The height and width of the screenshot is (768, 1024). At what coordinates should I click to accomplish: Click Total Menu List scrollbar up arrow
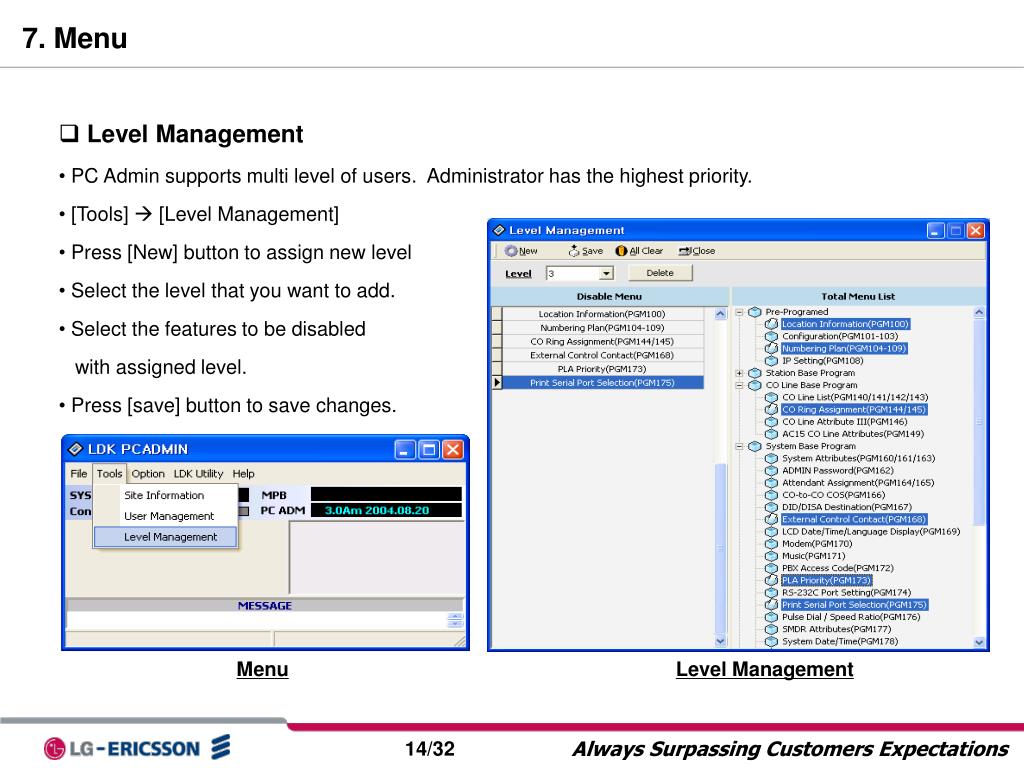[x=978, y=313]
